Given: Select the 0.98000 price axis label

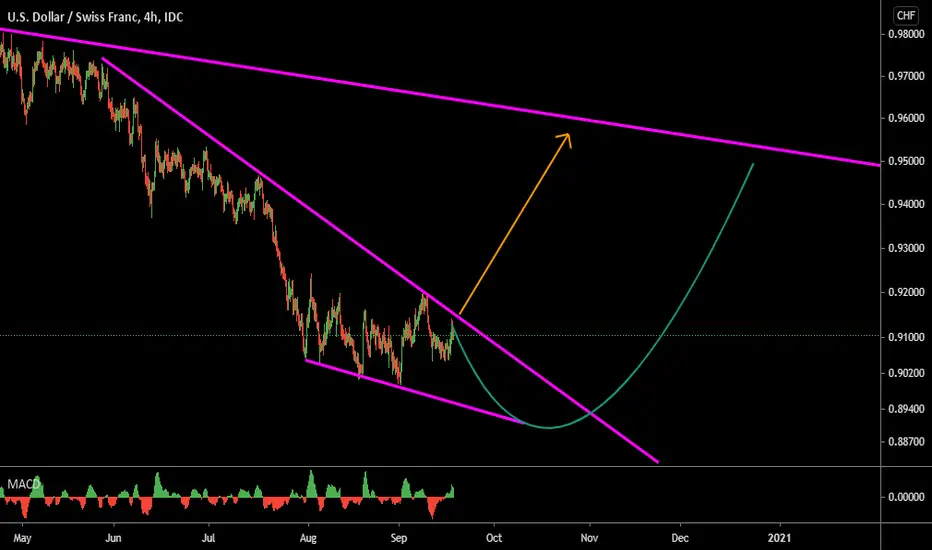Looking at the screenshot, I should (906, 34).
